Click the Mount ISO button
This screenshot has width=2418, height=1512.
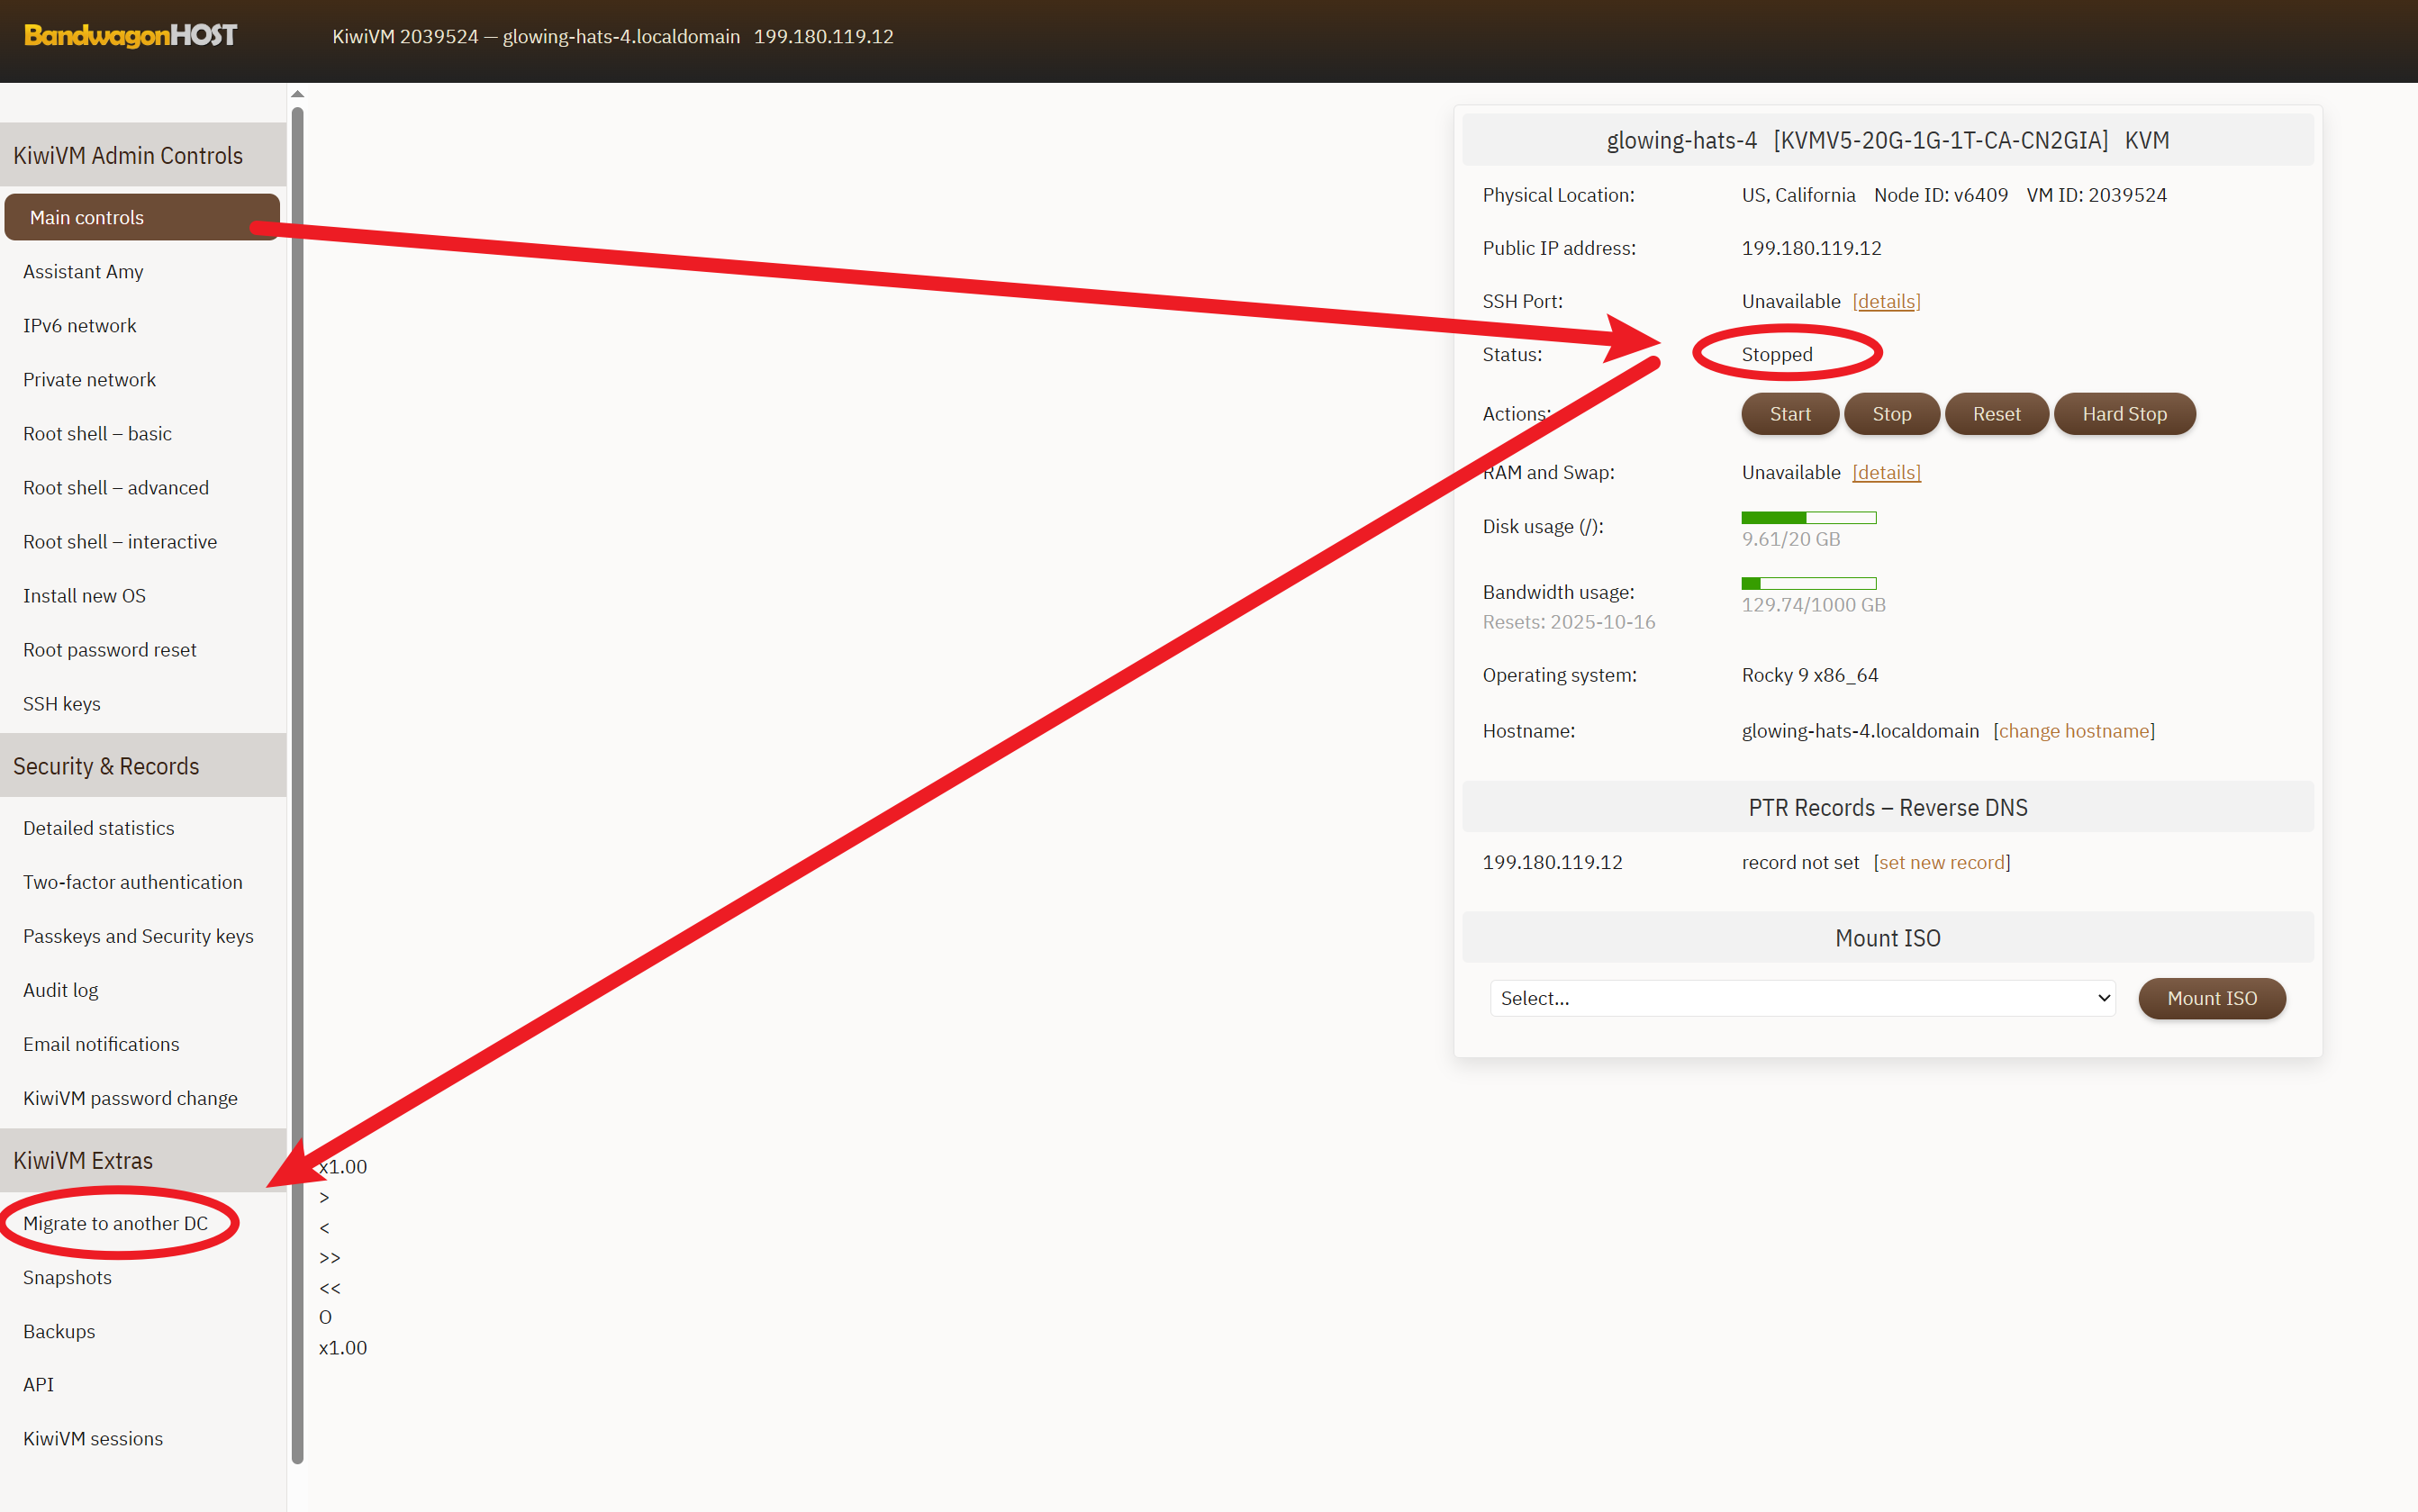[x=2211, y=997]
